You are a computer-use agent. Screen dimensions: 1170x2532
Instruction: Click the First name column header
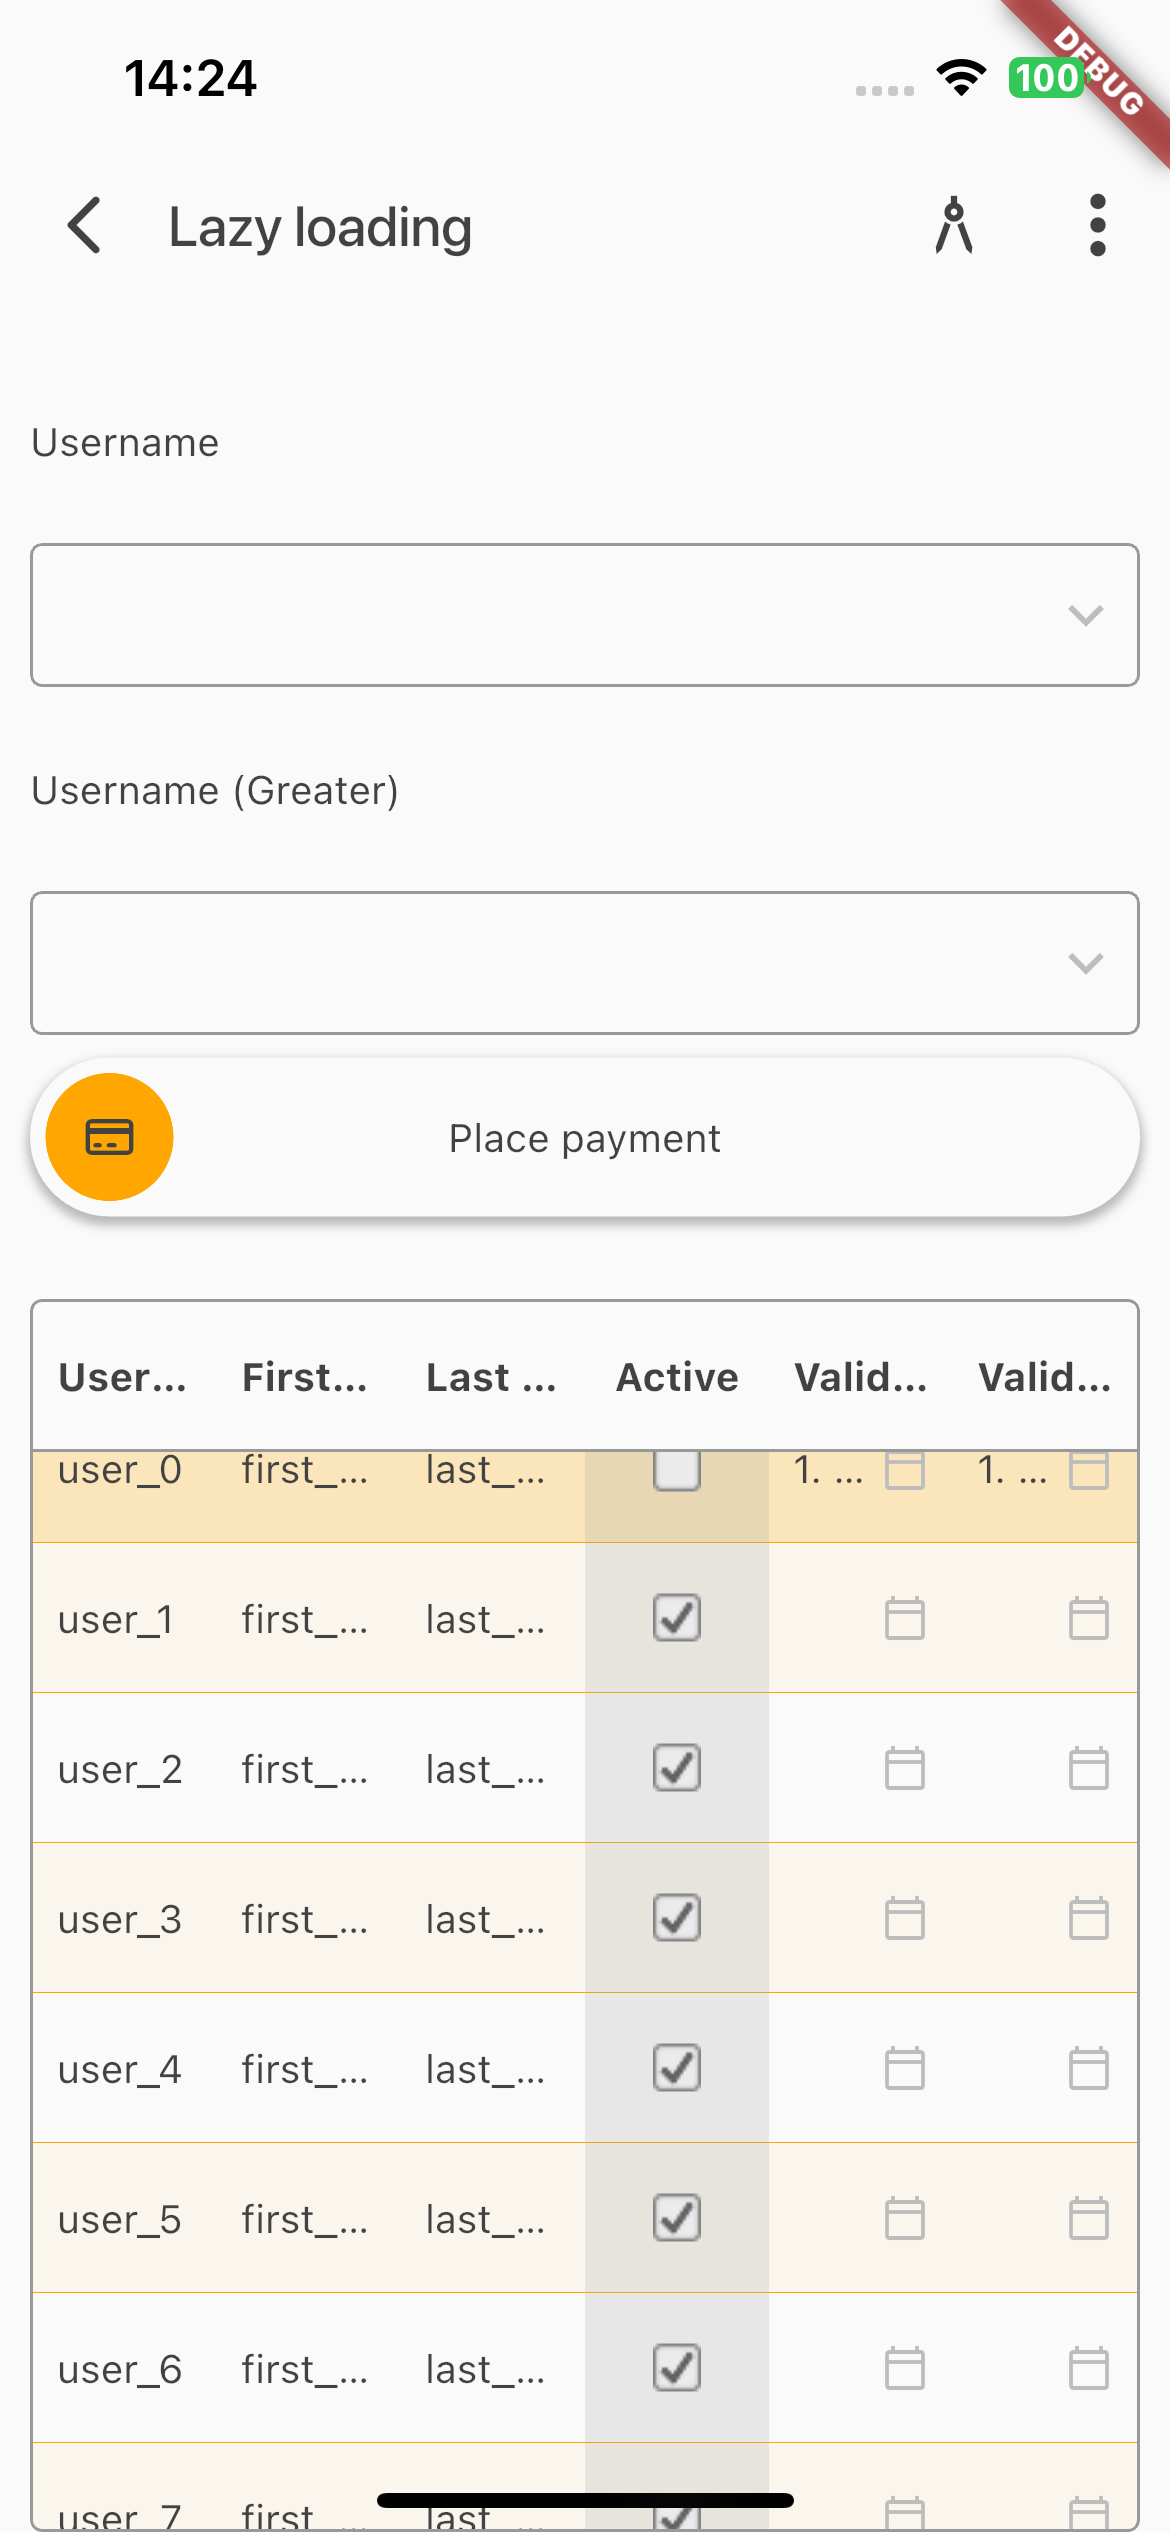[305, 1377]
